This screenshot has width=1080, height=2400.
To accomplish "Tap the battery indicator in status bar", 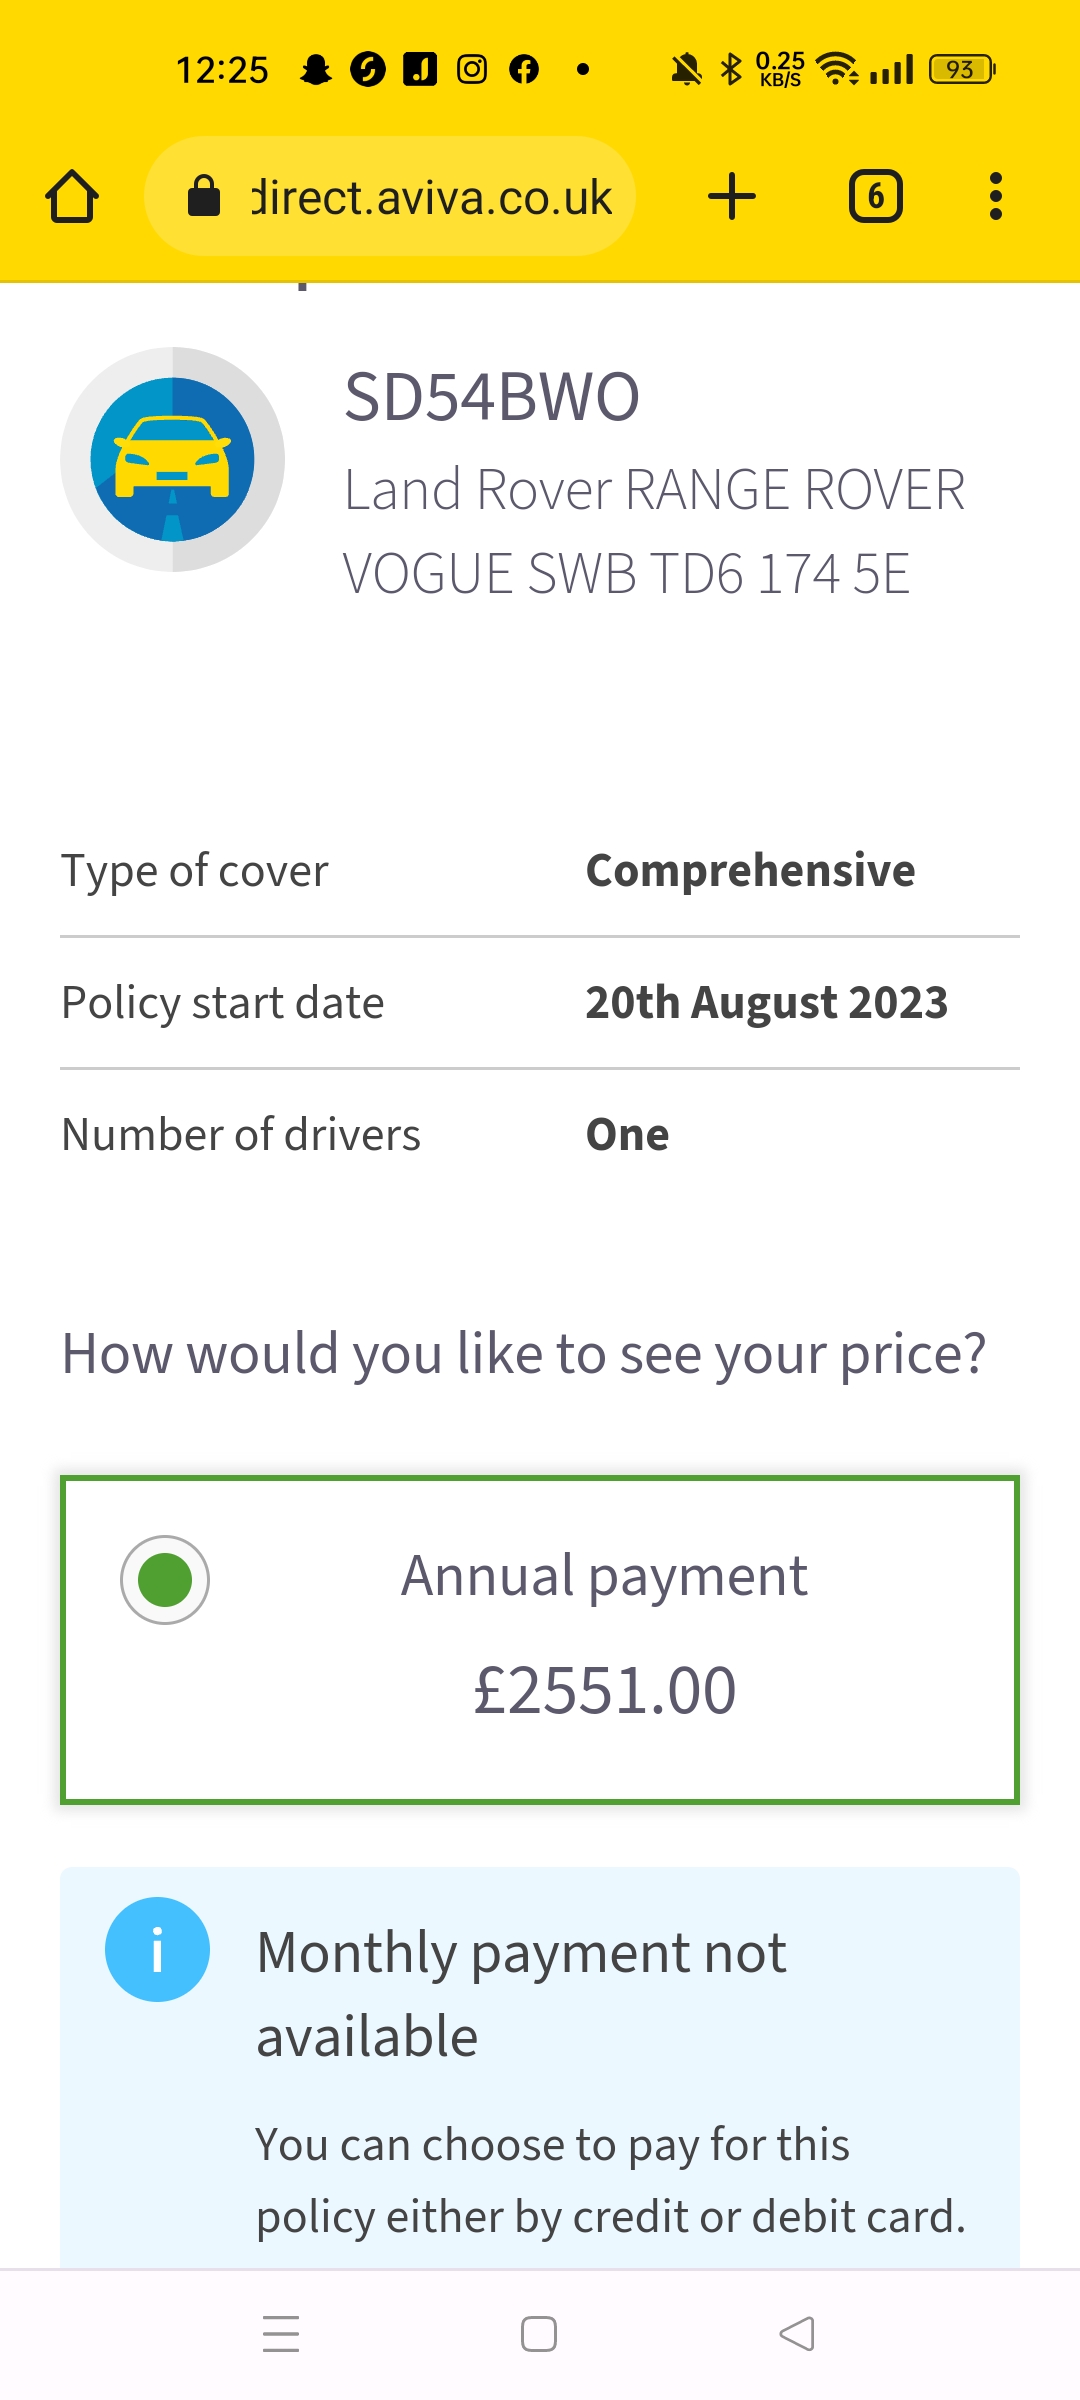I will click(962, 69).
